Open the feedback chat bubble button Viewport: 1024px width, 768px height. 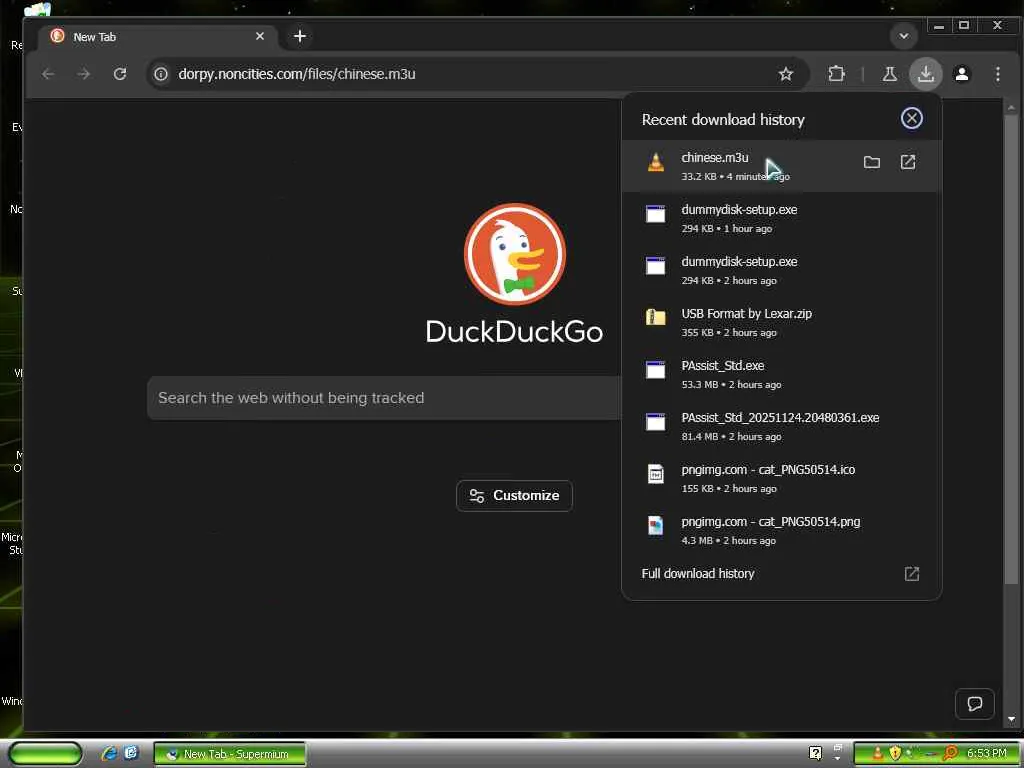[x=974, y=703]
